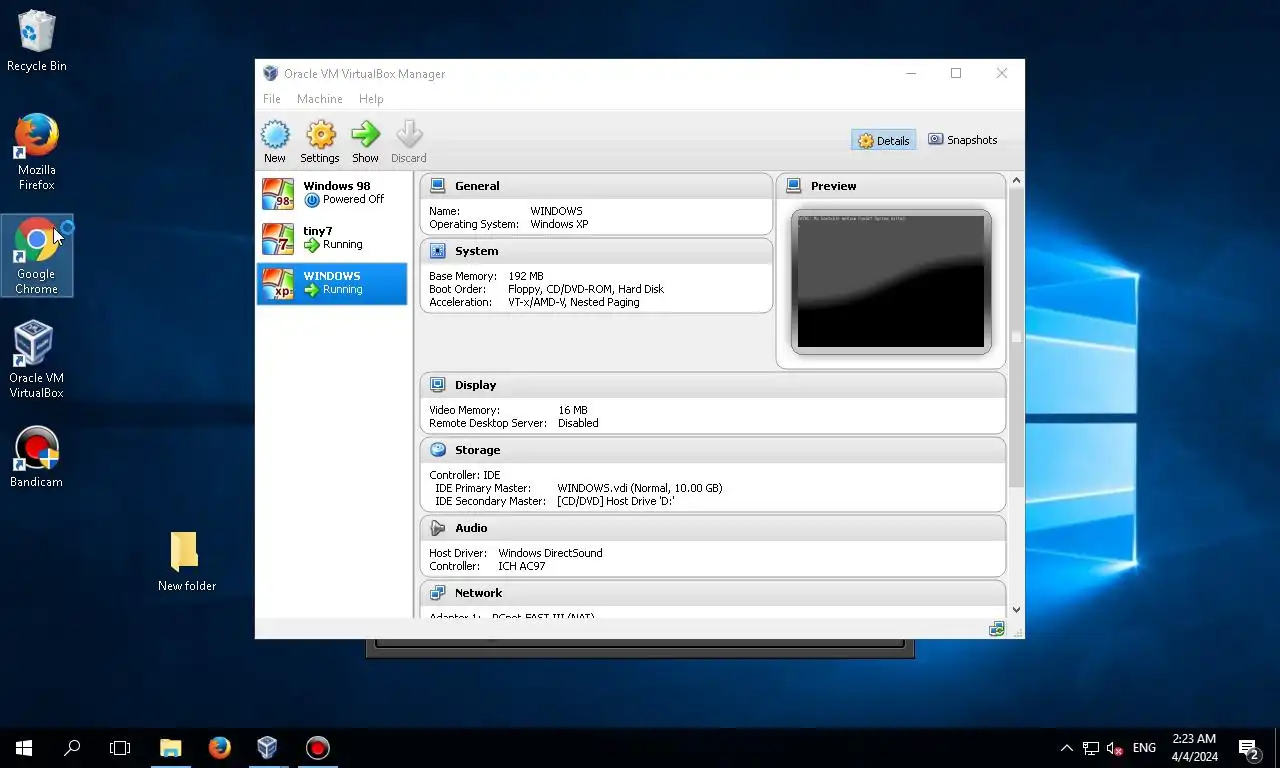Click the Display section header
Screen dimensions: 1280x768
[x=713, y=385]
